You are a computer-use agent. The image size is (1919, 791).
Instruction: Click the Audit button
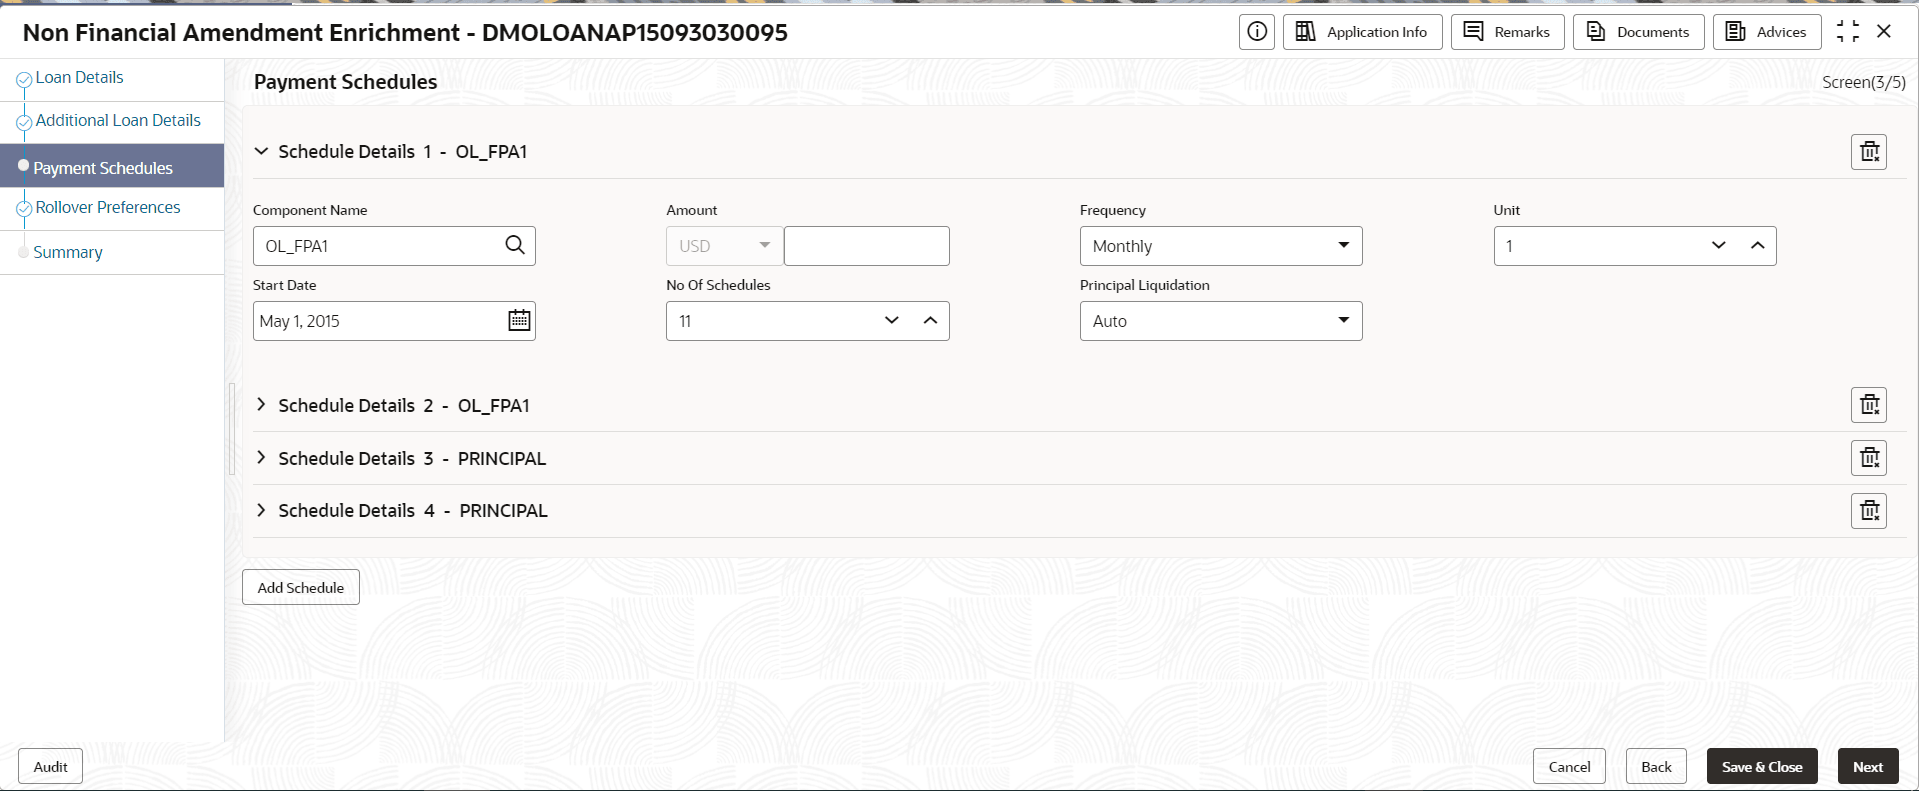click(x=51, y=767)
